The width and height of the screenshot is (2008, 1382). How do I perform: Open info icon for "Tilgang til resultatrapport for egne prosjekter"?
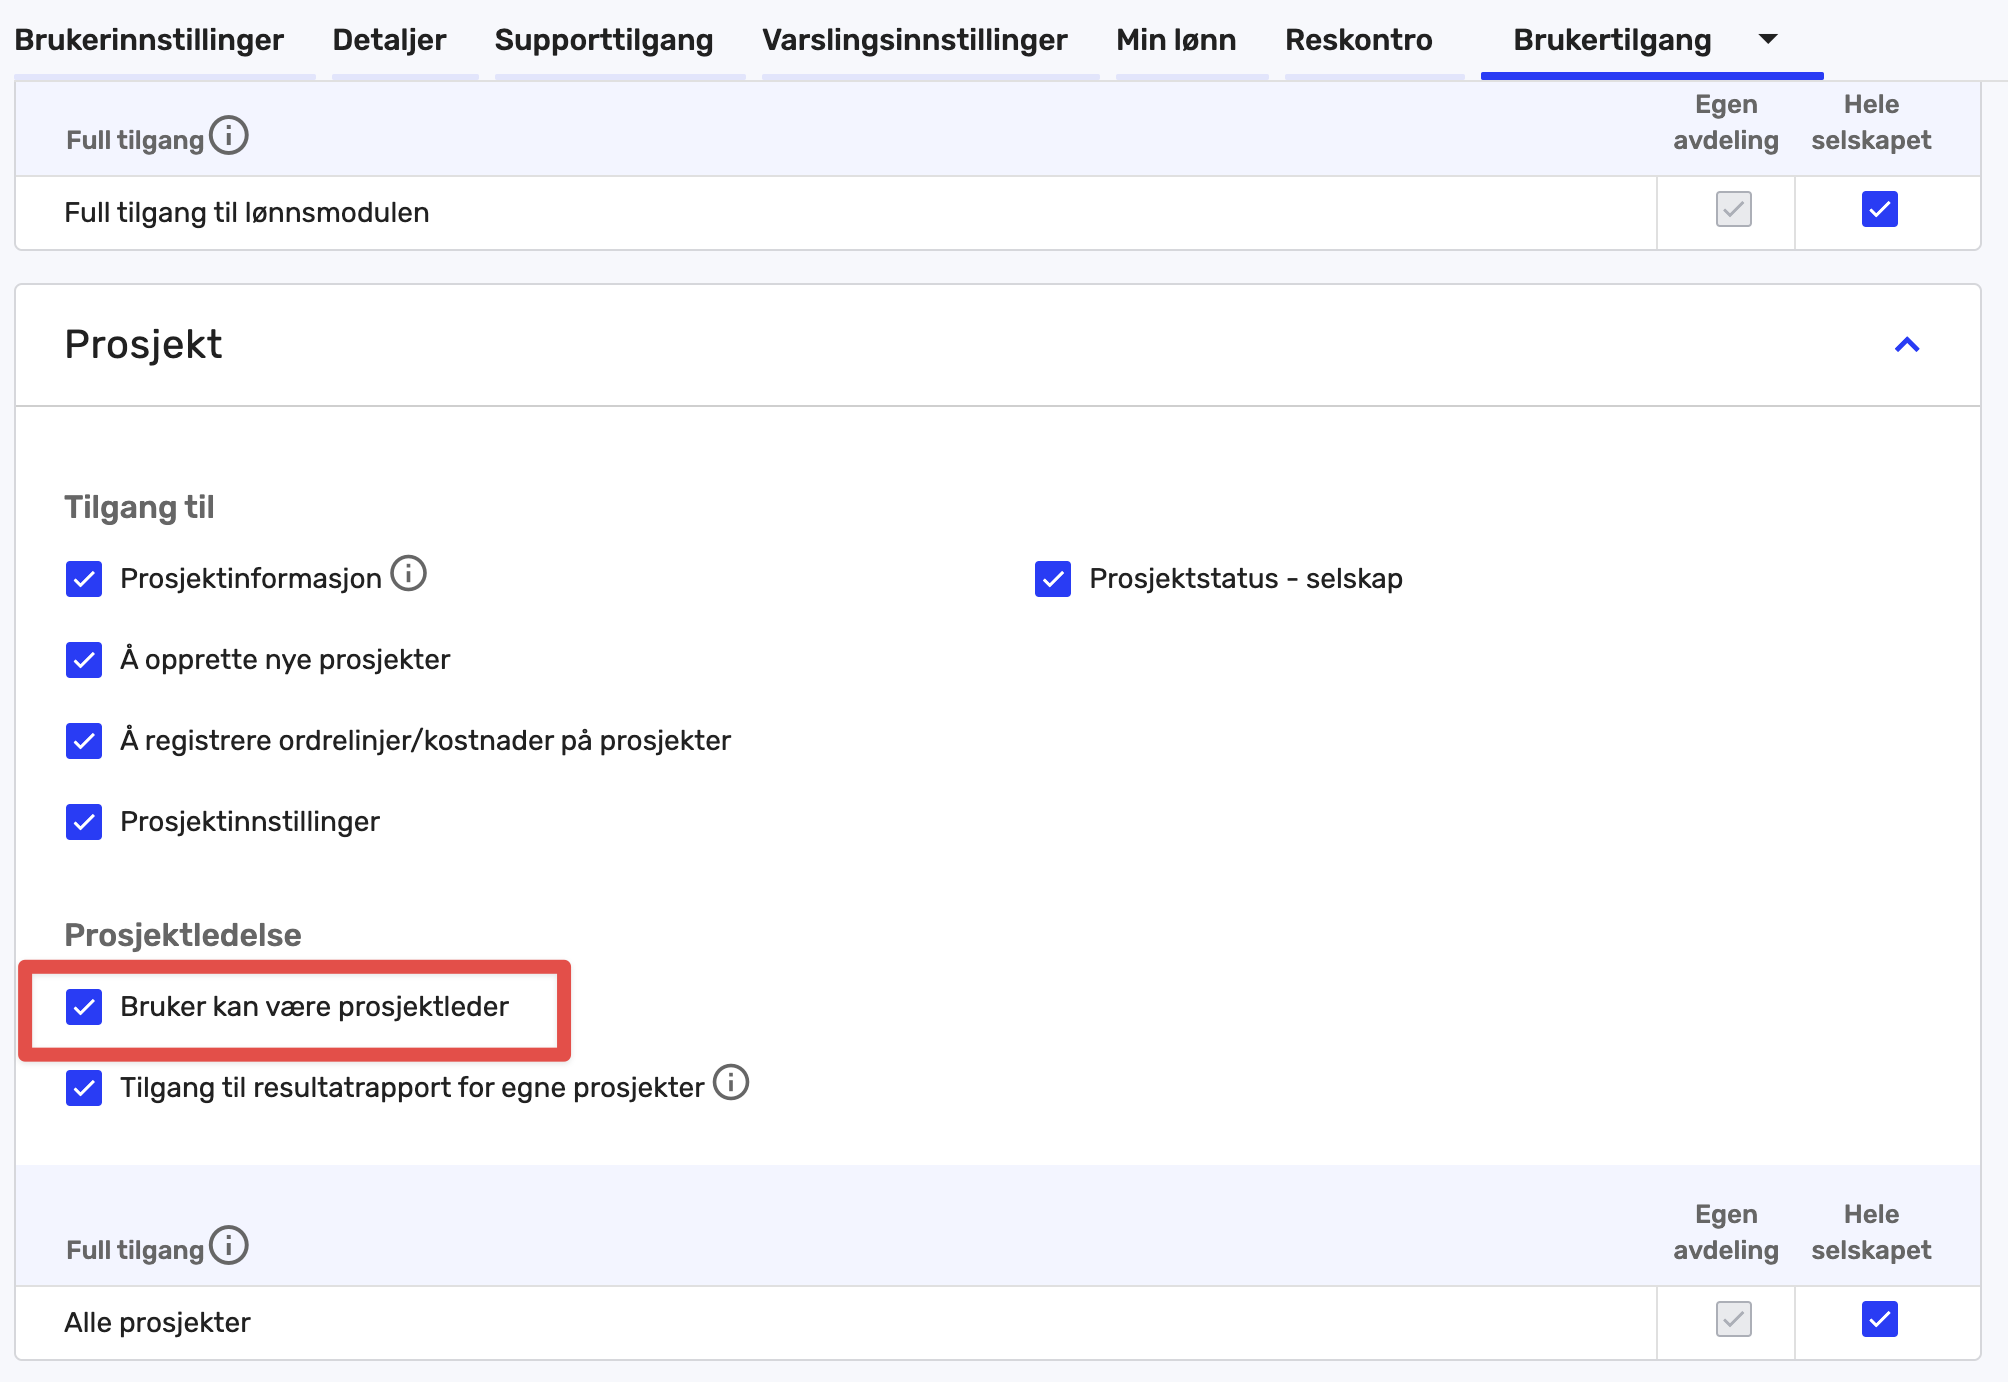click(733, 1083)
